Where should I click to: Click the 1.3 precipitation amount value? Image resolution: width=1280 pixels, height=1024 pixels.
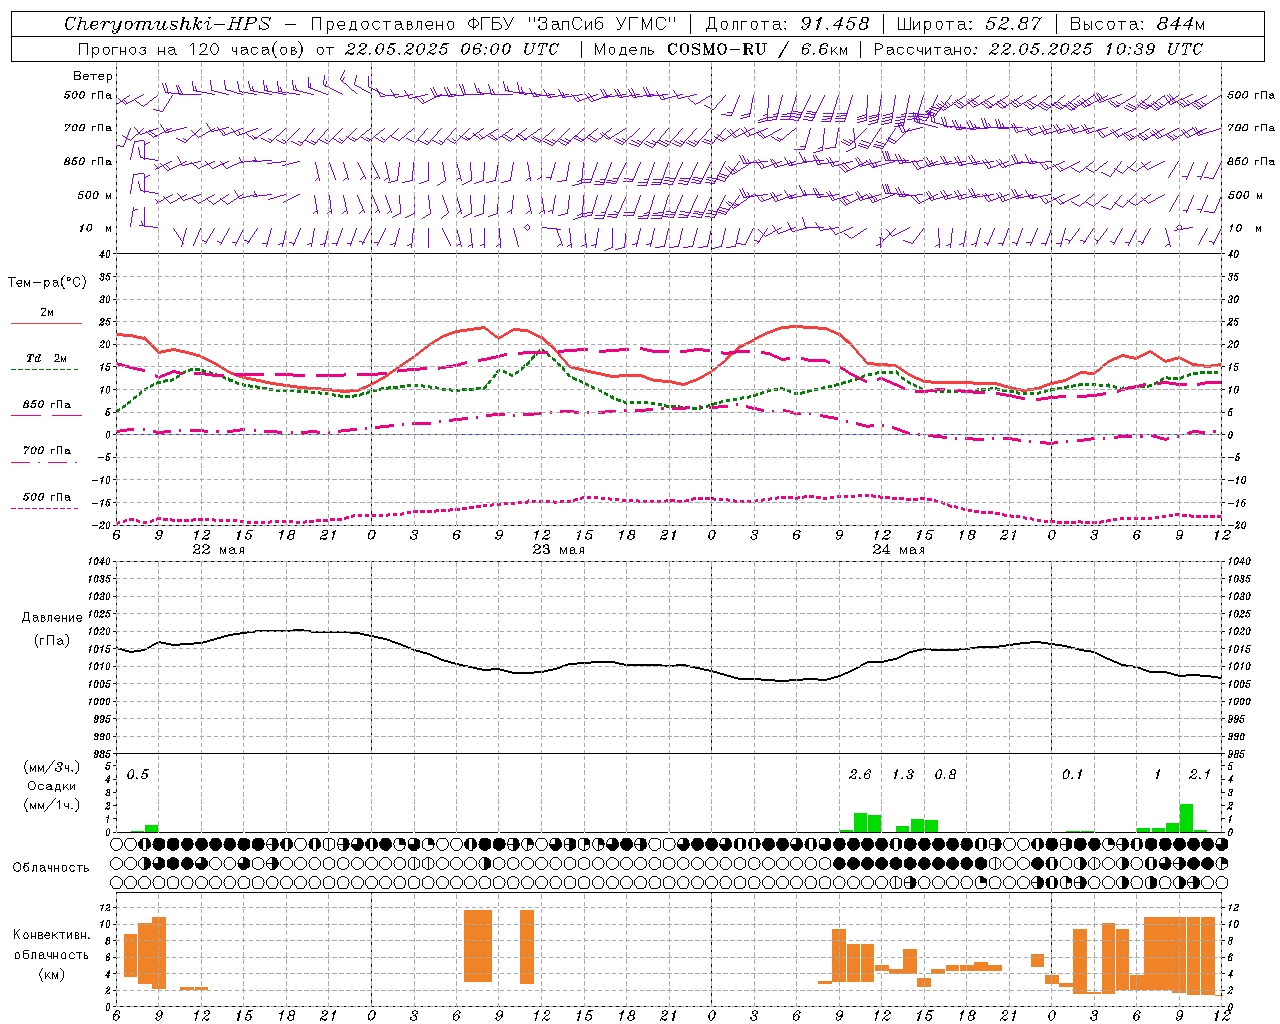[x=902, y=774]
